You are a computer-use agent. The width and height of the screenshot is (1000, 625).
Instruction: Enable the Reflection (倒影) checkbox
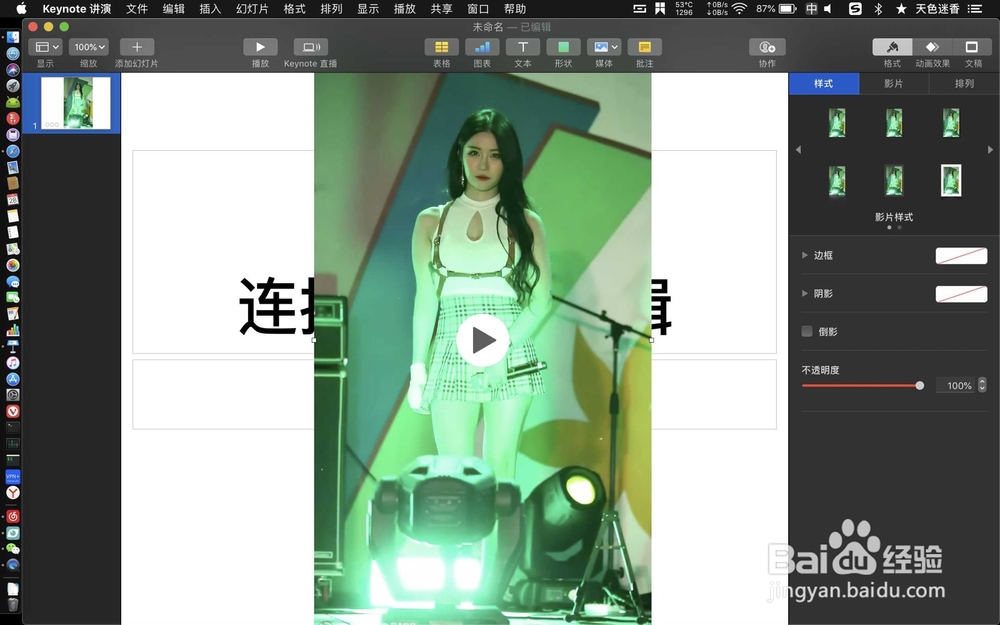pyautogui.click(x=807, y=331)
